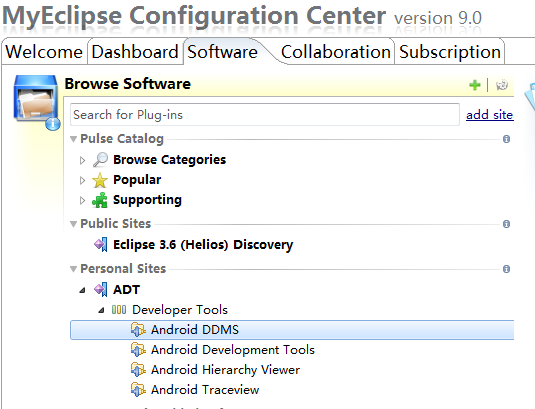Click the Android Traceview plug-in icon
Image resolution: width=535 pixels, height=409 pixels.
(138, 390)
